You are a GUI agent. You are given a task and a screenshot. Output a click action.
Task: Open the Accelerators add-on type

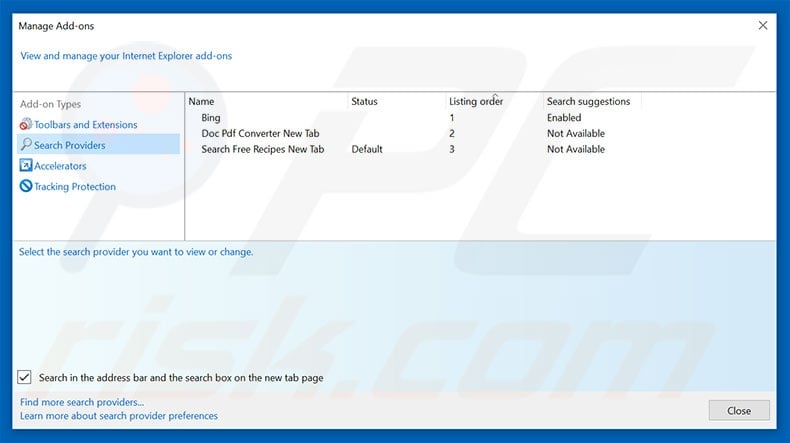60,166
